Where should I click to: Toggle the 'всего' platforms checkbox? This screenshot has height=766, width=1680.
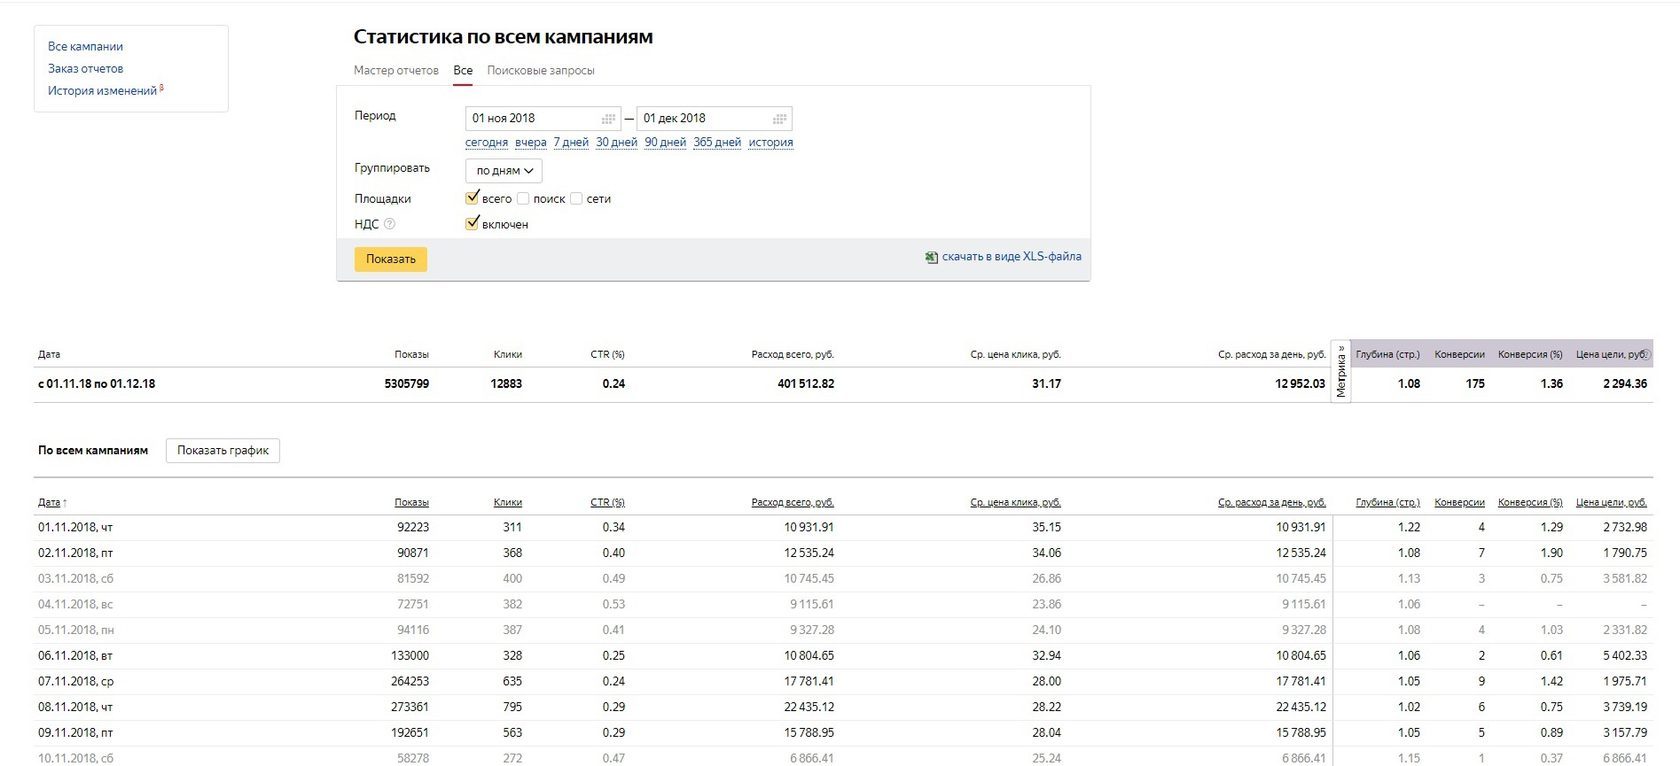point(472,198)
